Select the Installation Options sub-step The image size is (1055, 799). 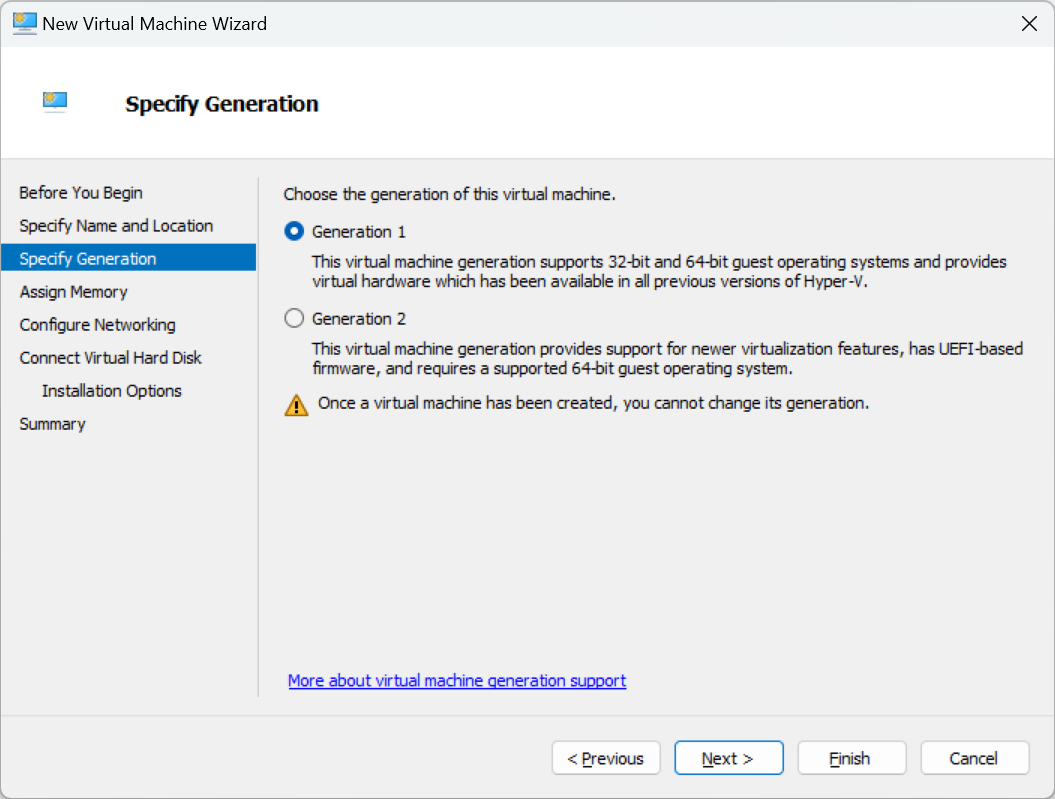pyautogui.click(x=112, y=391)
